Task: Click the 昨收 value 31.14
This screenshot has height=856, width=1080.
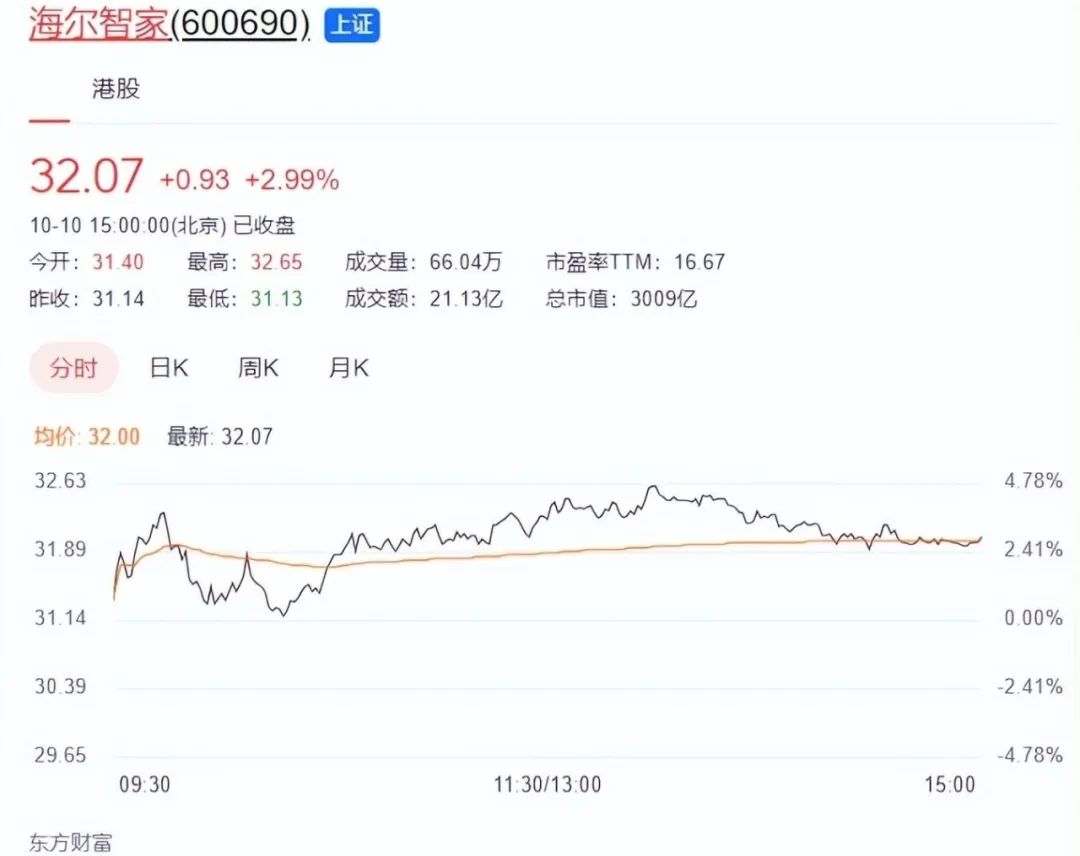Action: (118, 298)
